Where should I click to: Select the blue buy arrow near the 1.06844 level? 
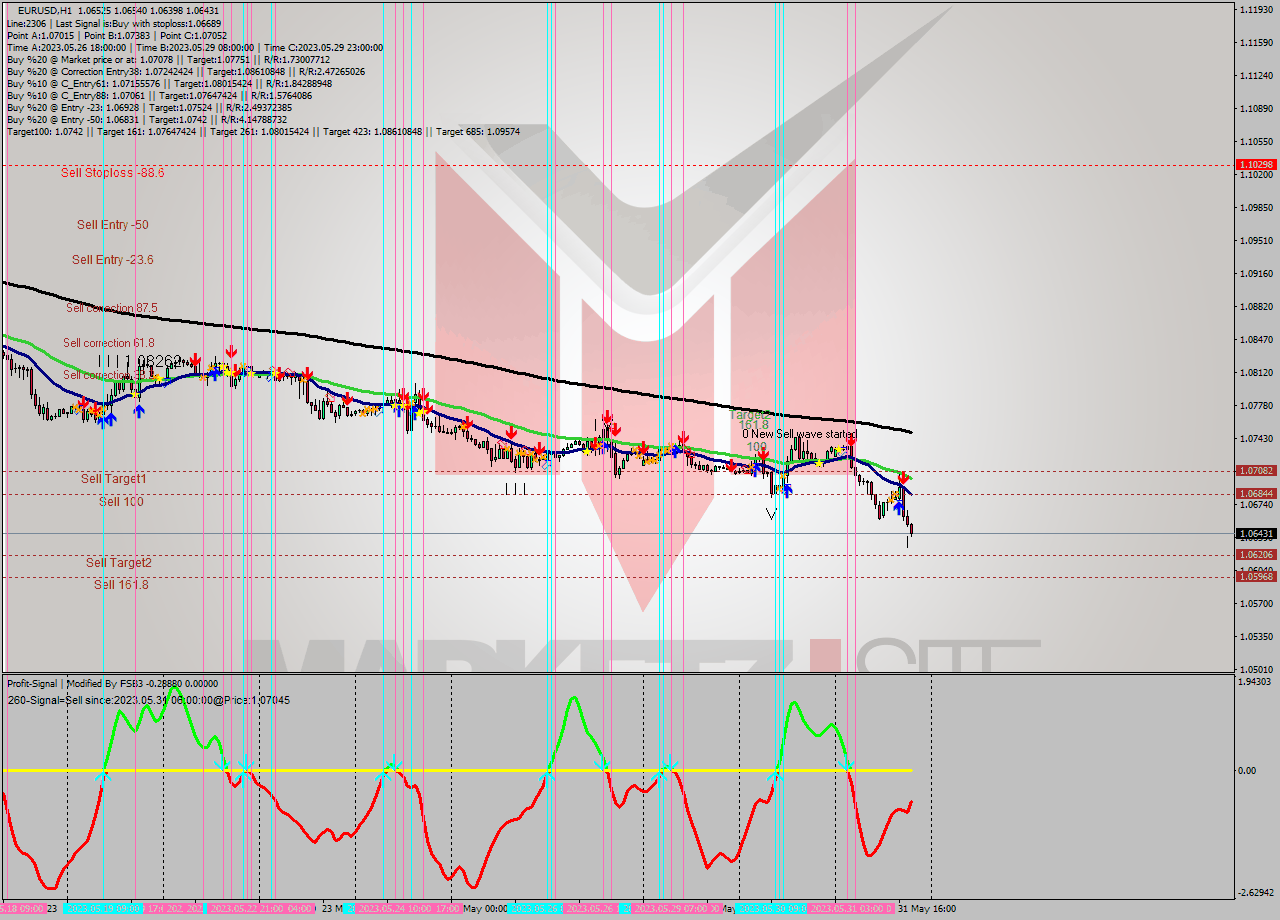(x=898, y=505)
